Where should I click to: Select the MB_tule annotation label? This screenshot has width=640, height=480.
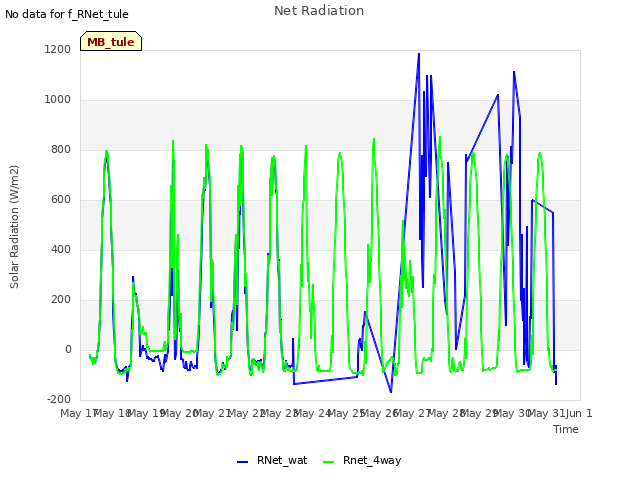point(111,42)
